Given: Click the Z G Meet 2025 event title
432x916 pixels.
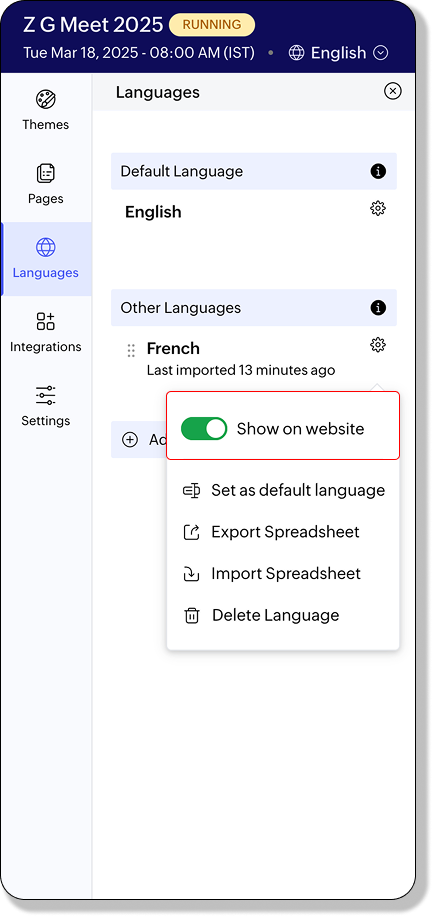Looking at the screenshot, I should tap(93, 25).
